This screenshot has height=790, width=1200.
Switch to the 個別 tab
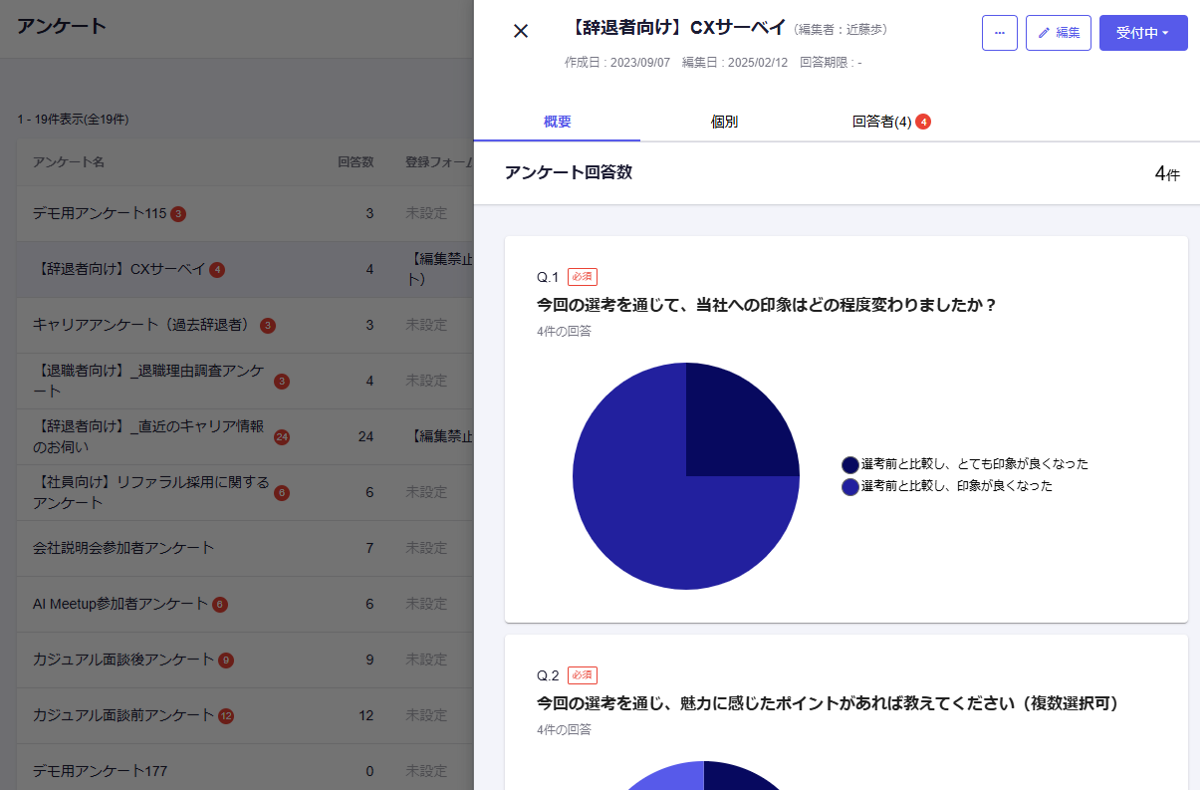pyautogui.click(x=724, y=122)
